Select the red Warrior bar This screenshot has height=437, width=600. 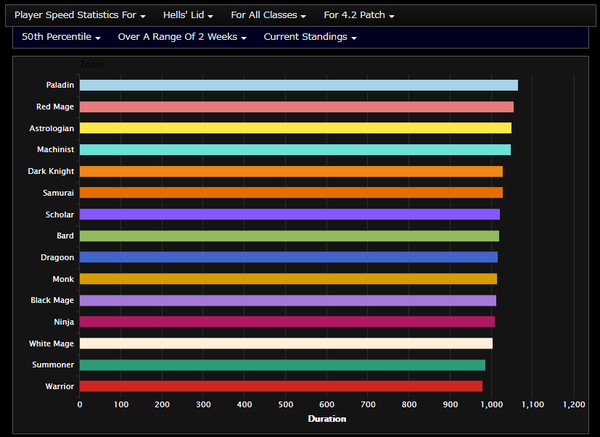point(281,386)
